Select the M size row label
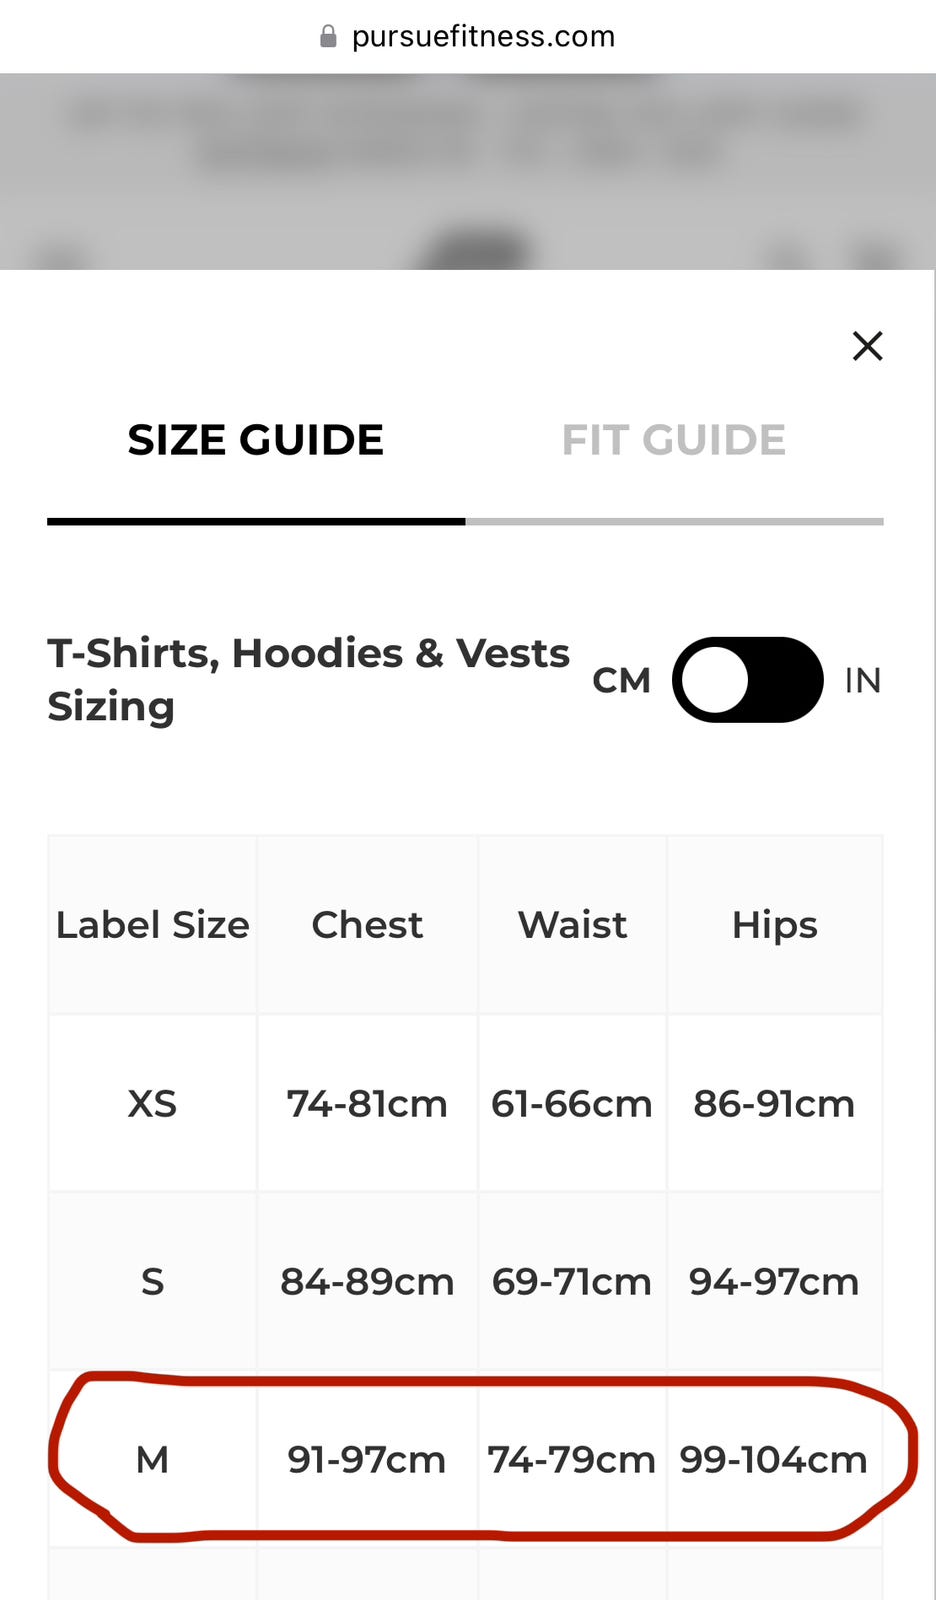Screen dimensions: 936x1600 [152, 1460]
